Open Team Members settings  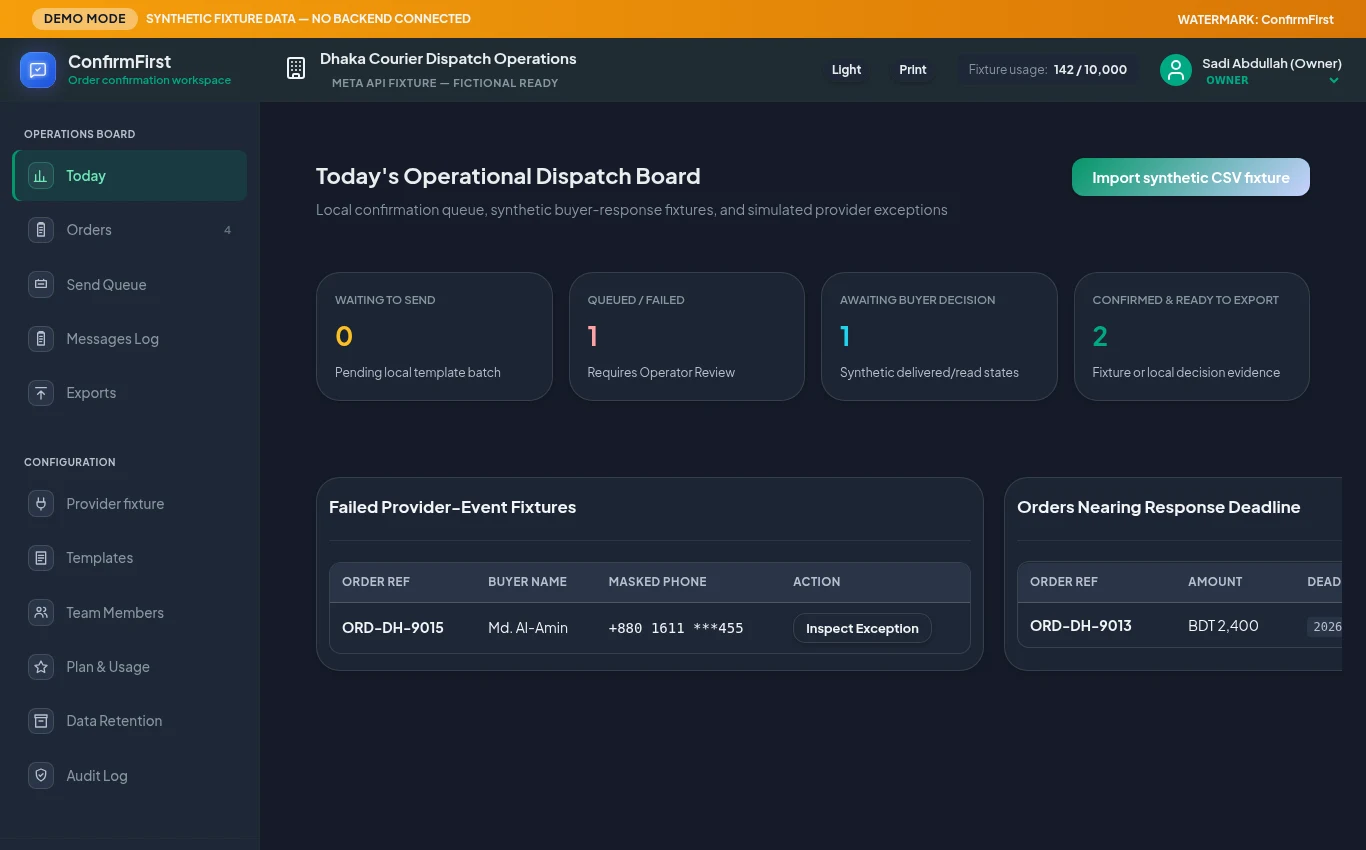click(x=130, y=612)
